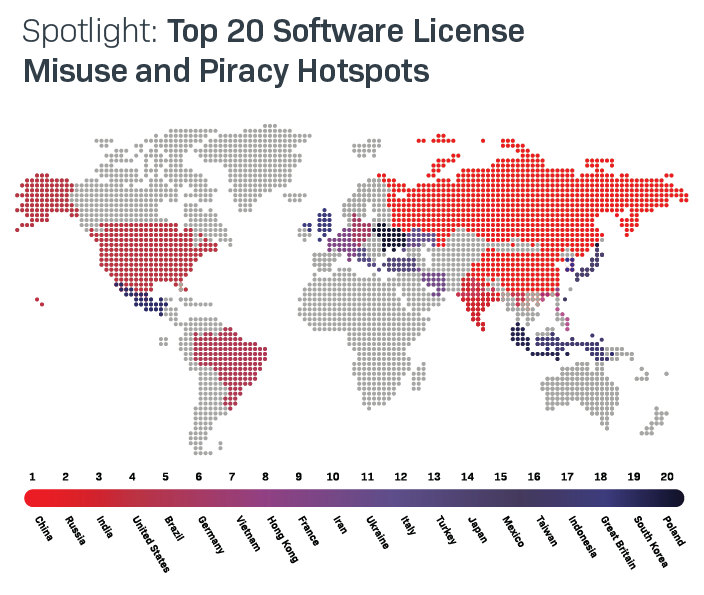Click the 'Mexico' legend label
The width and height of the screenshot is (704, 595).
point(513,531)
